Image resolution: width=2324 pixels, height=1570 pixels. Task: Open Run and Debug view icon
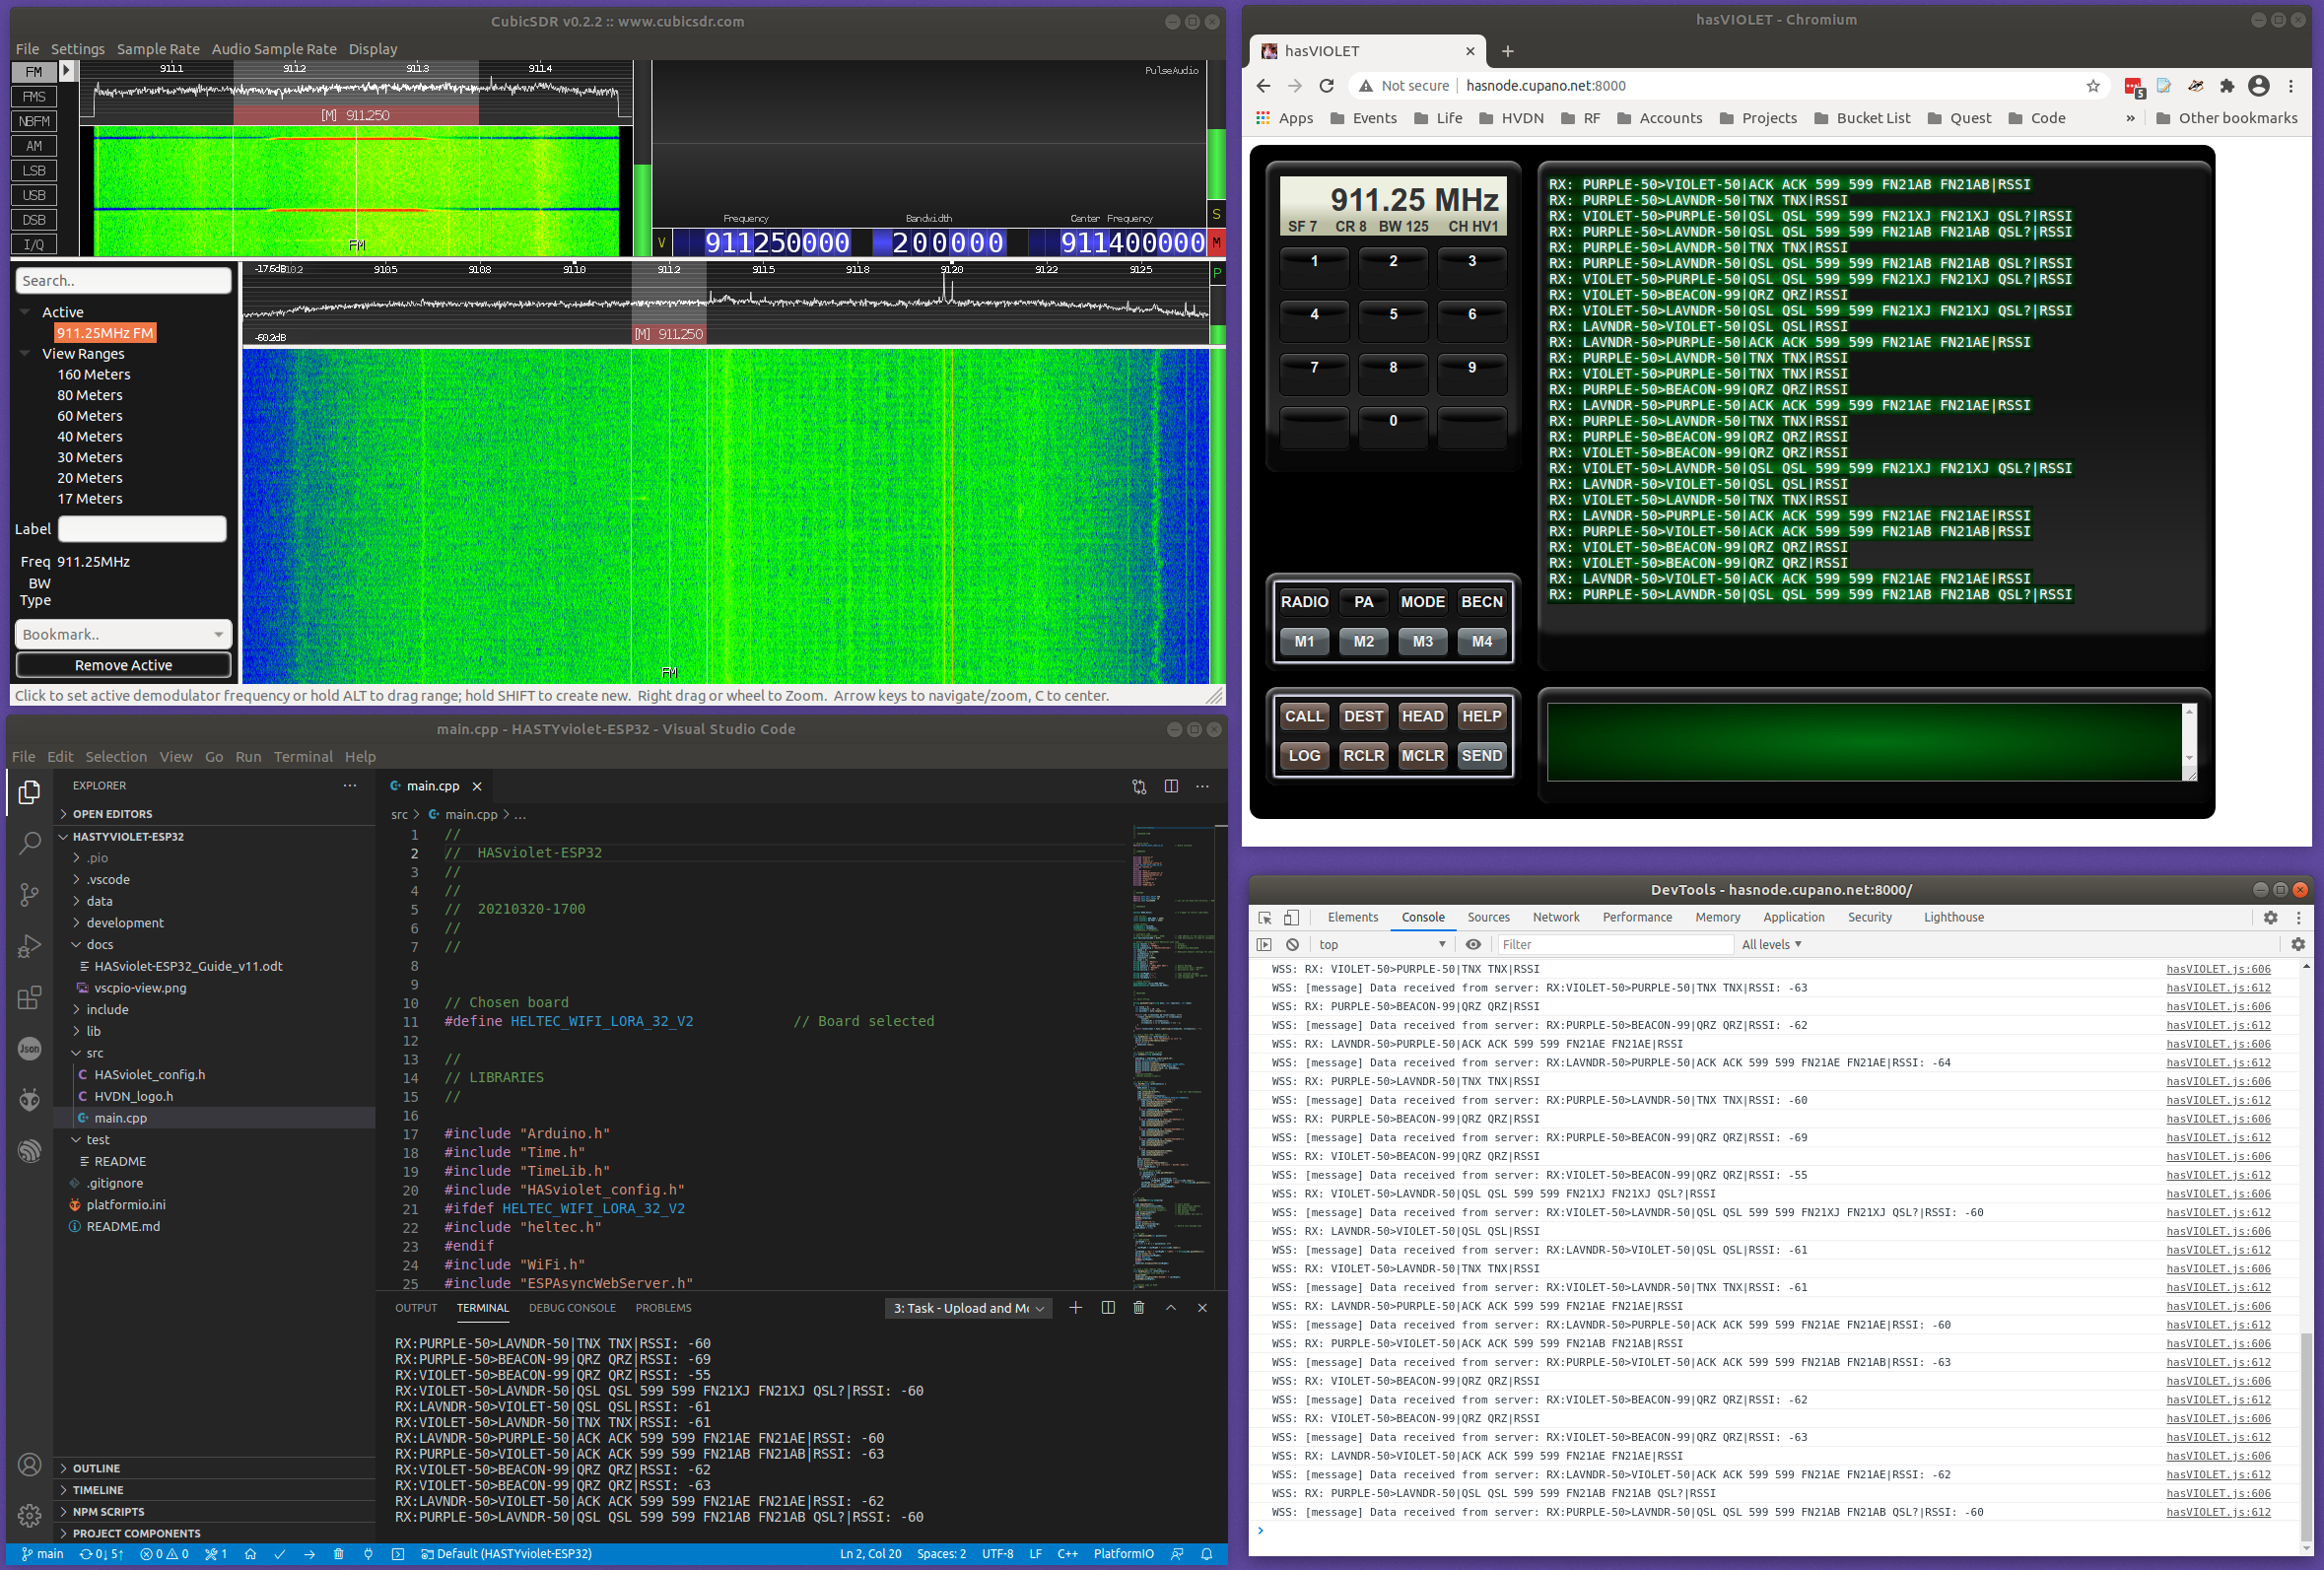coord(30,946)
